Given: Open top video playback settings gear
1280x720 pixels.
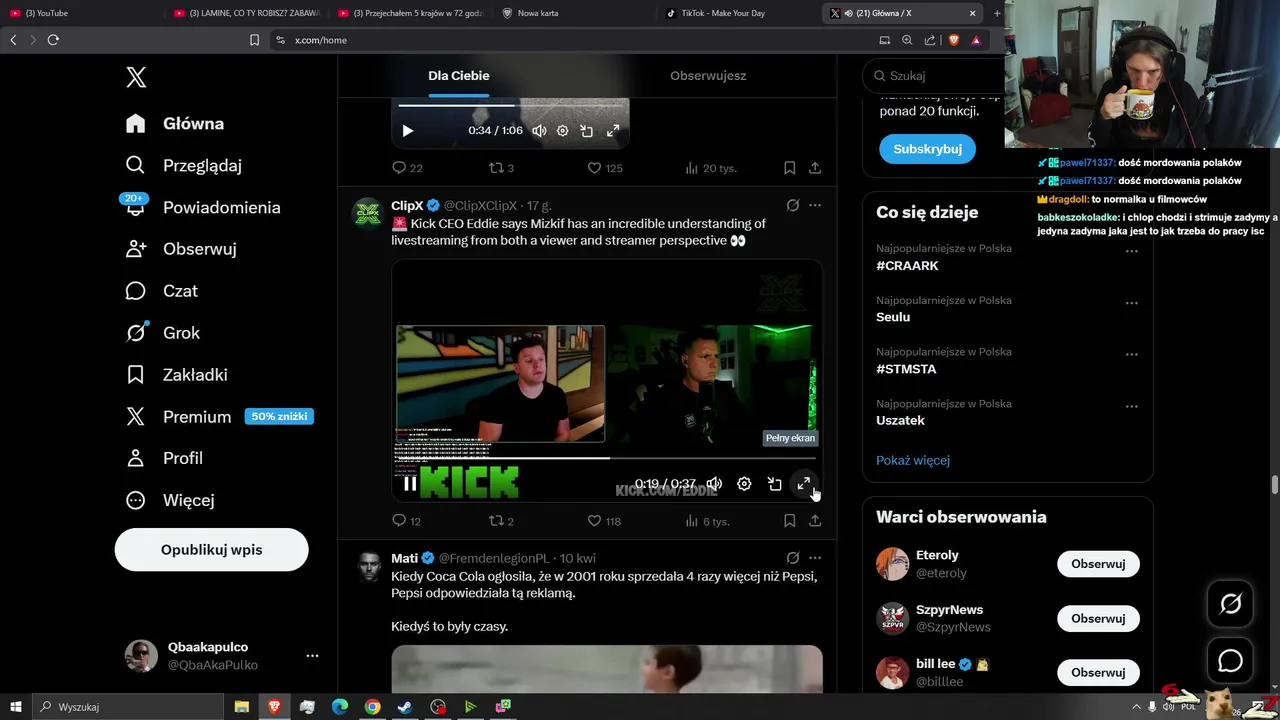Looking at the screenshot, I should pyautogui.click(x=563, y=131).
